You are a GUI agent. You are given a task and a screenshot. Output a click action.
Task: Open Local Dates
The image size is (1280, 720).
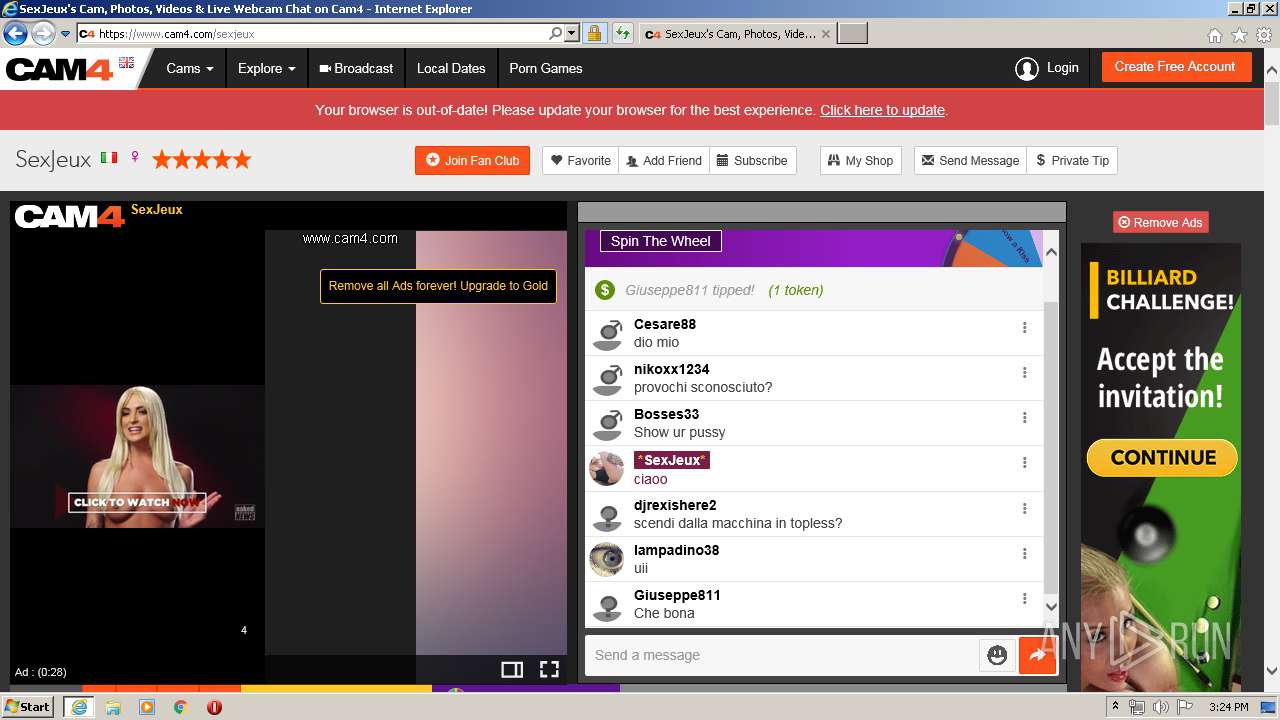(451, 68)
